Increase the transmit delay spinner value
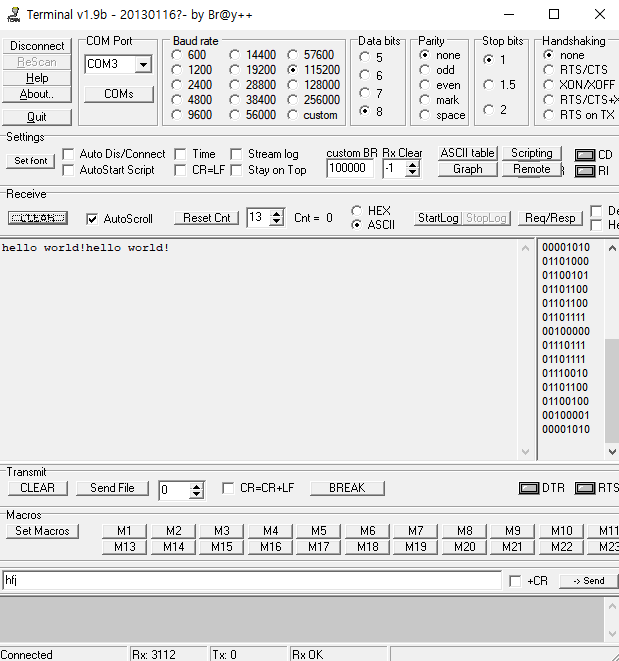 coord(196,487)
